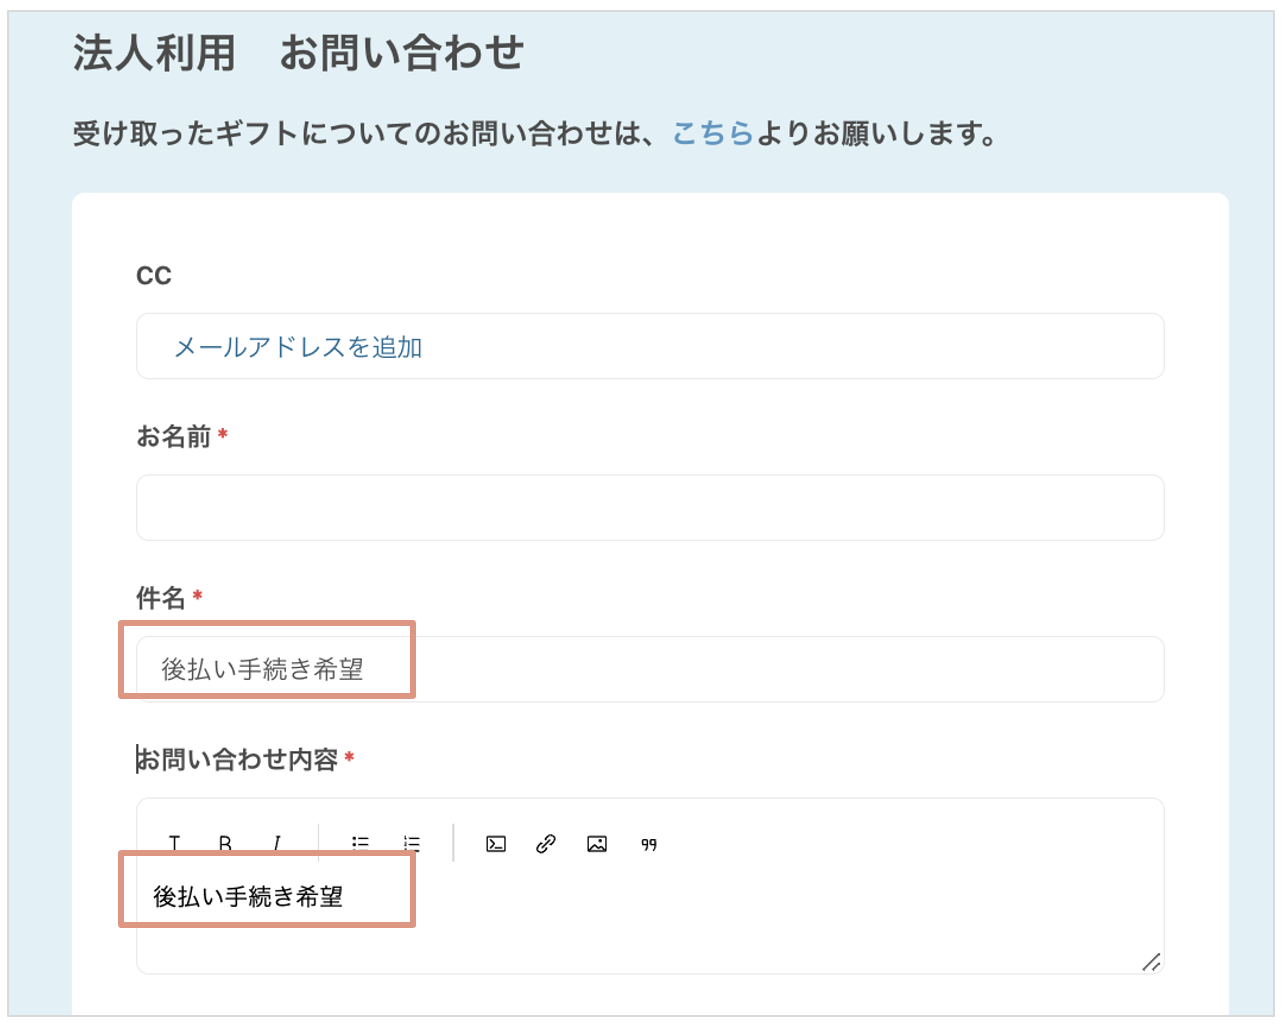Viewport: 1286px width, 1034px height.
Task: Click the お名前 field label
Action: pyautogui.click(x=174, y=437)
